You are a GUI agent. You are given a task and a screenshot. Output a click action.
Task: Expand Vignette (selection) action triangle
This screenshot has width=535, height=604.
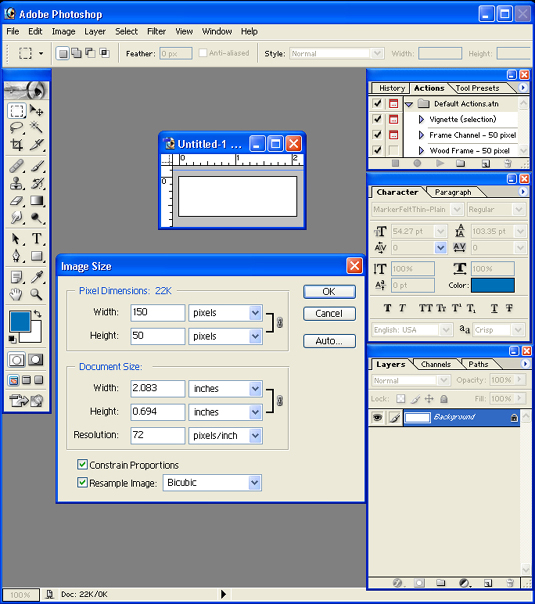(x=421, y=119)
